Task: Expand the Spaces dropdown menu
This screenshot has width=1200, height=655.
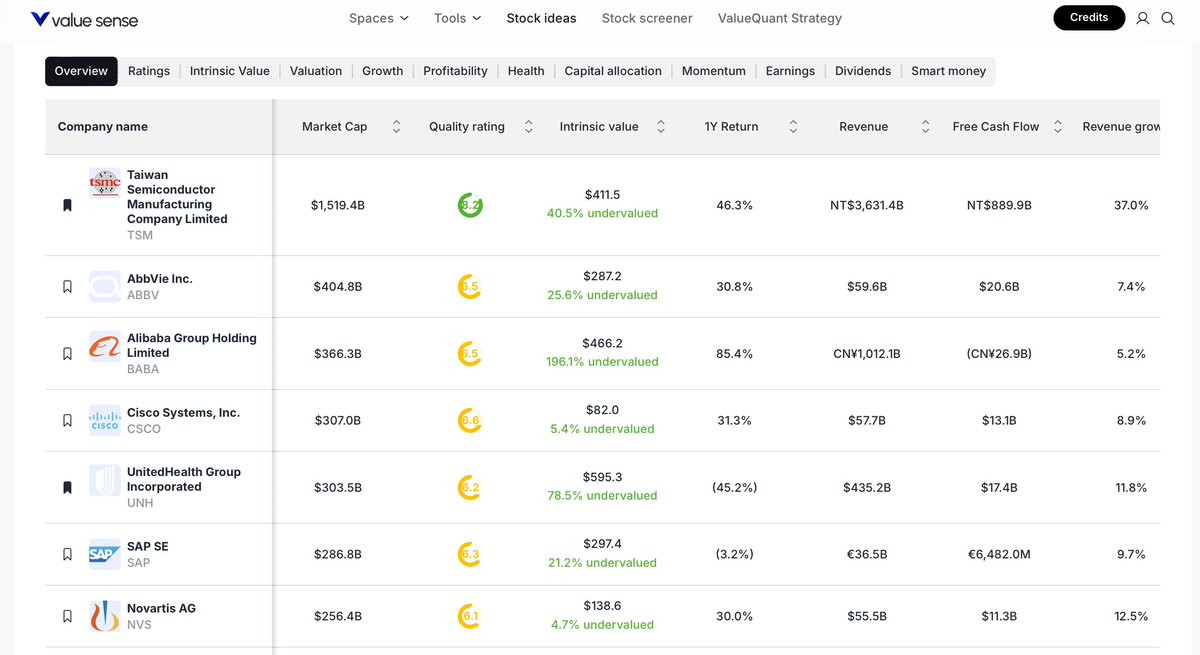Action: 378,18
